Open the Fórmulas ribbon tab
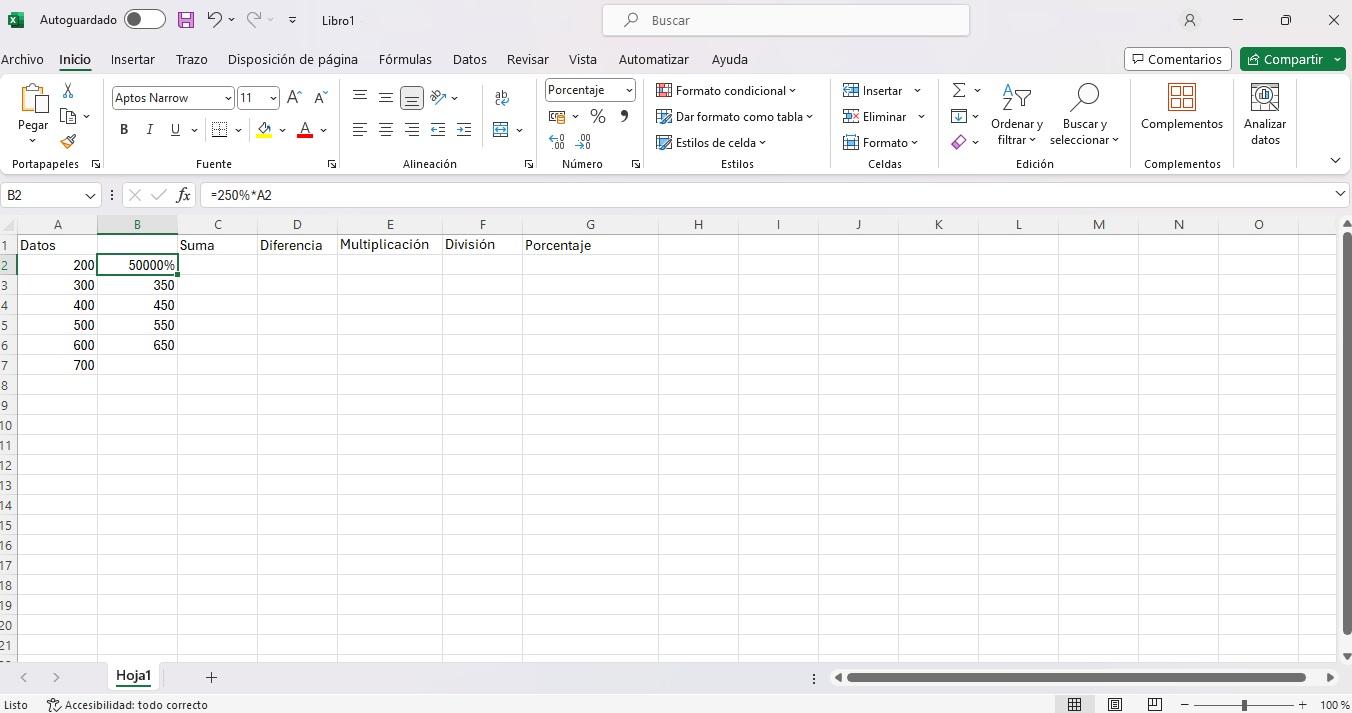Image resolution: width=1352 pixels, height=713 pixels. (x=405, y=59)
